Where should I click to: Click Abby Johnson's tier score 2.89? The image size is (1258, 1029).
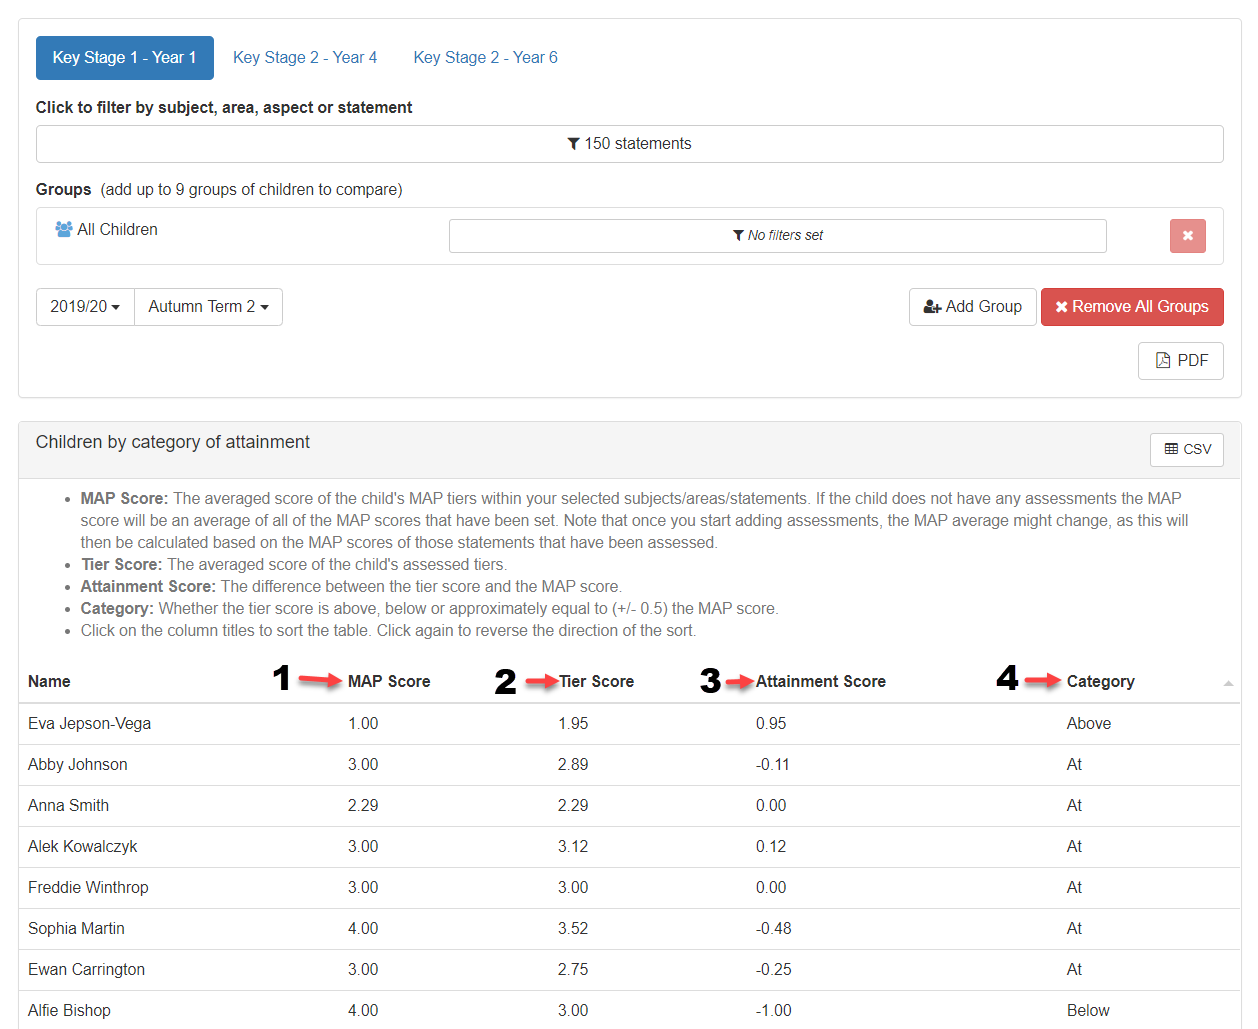[573, 765]
